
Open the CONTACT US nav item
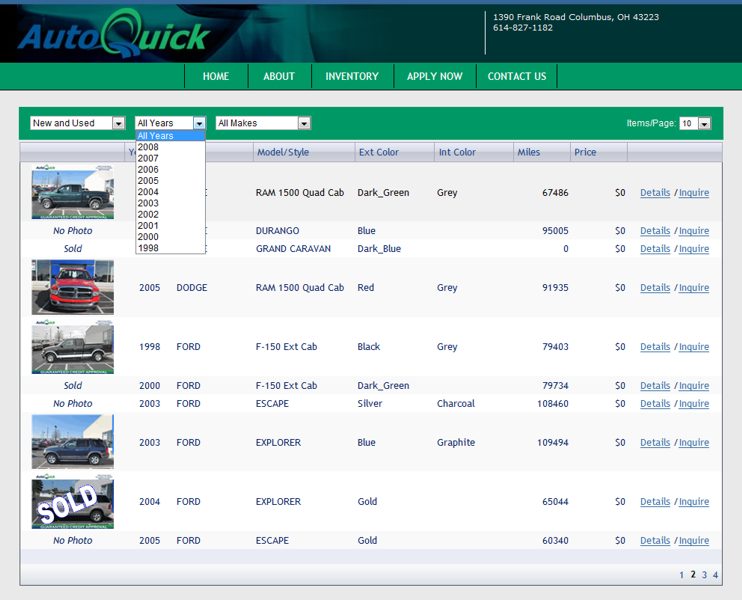(517, 76)
